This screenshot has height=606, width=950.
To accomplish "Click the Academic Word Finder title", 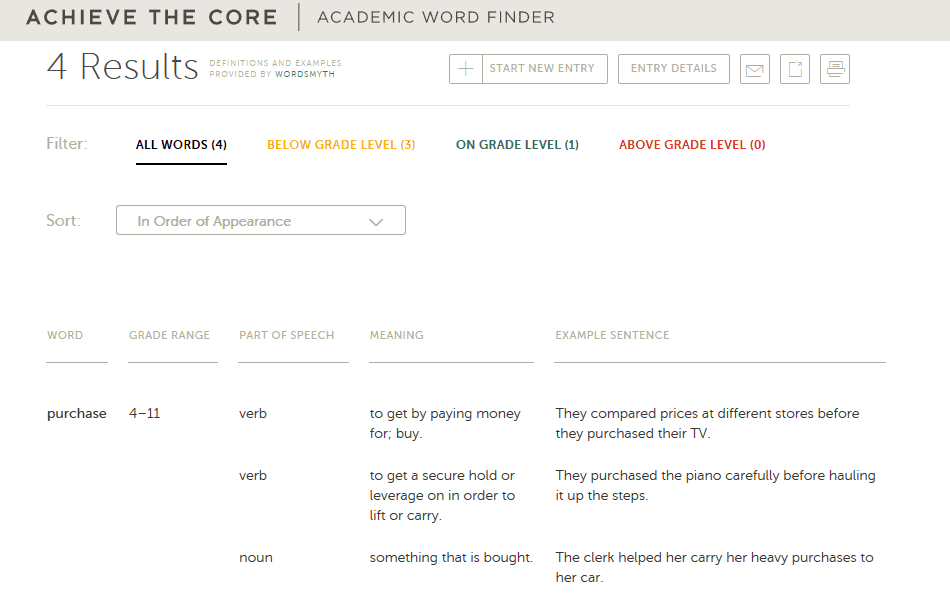I will (436, 18).
